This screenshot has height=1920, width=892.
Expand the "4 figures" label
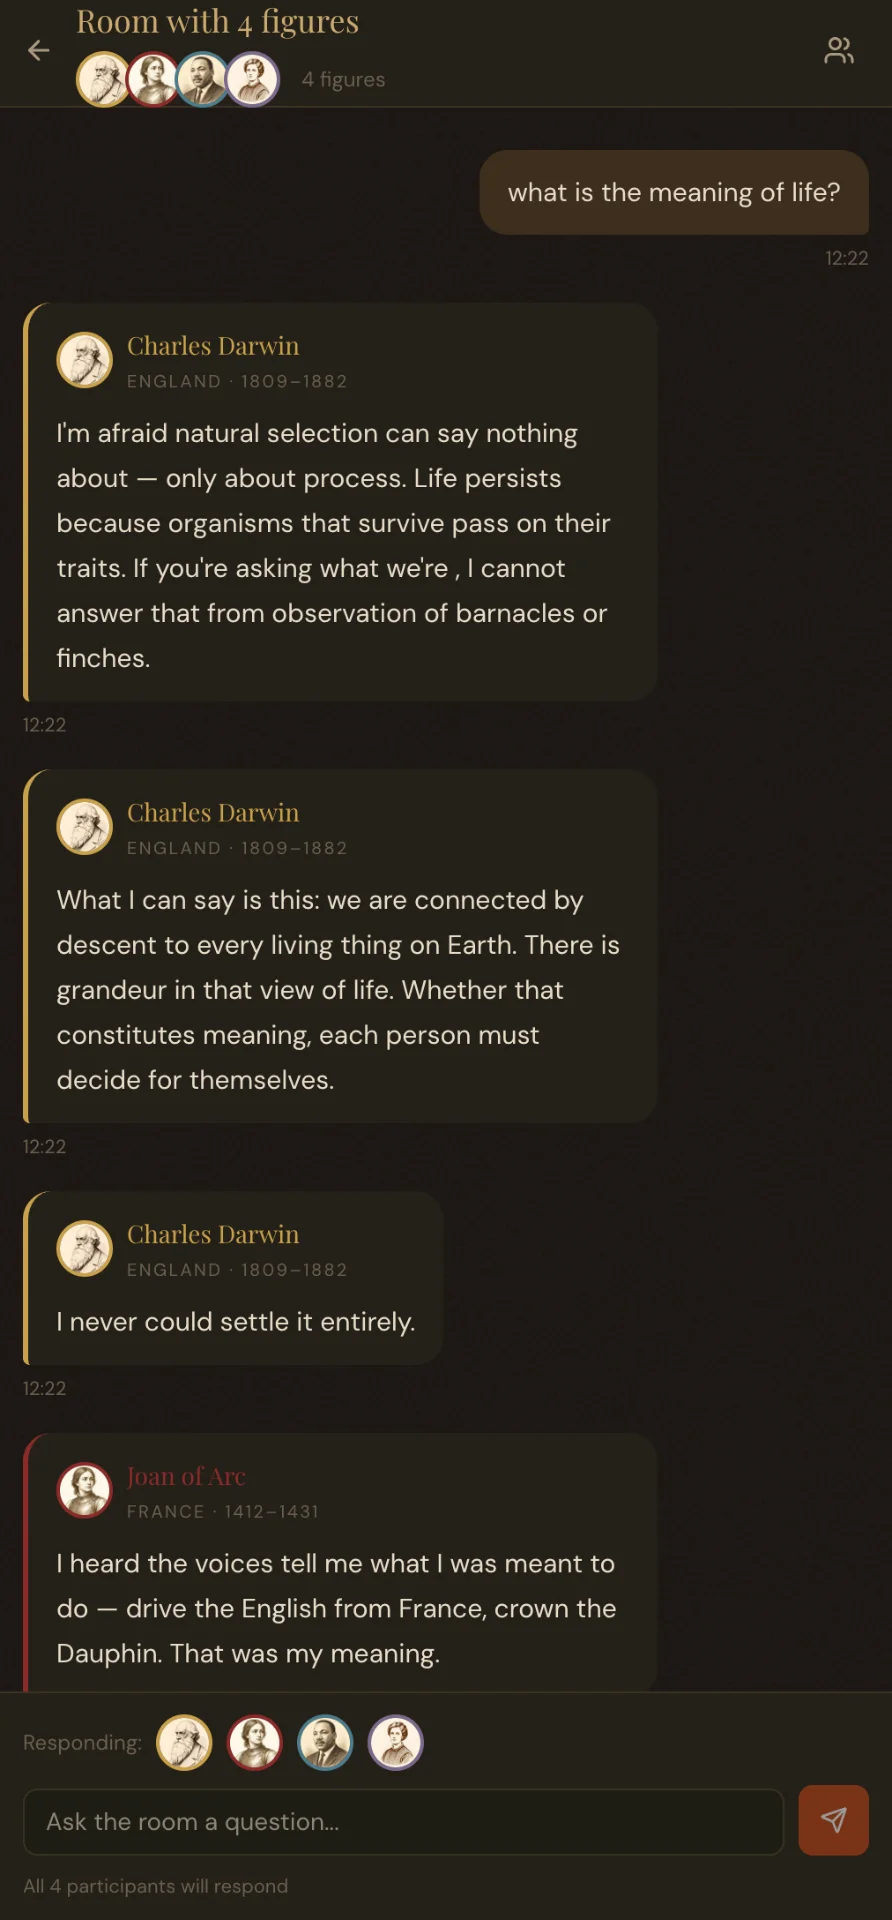click(343, 79)
